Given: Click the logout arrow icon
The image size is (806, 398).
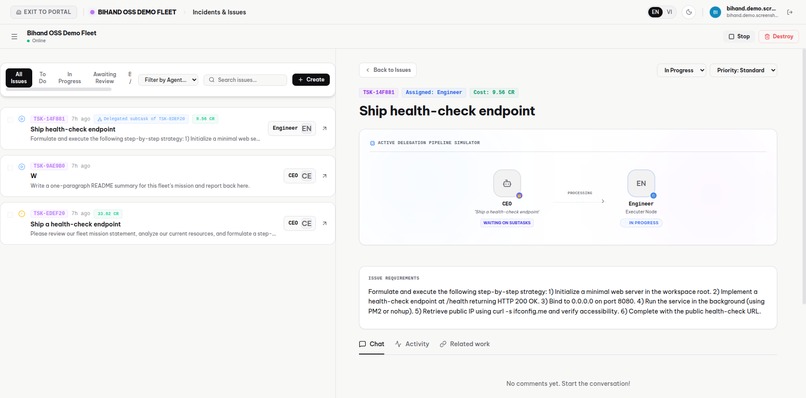Looking at the screenshot, I should pos(790,12).
